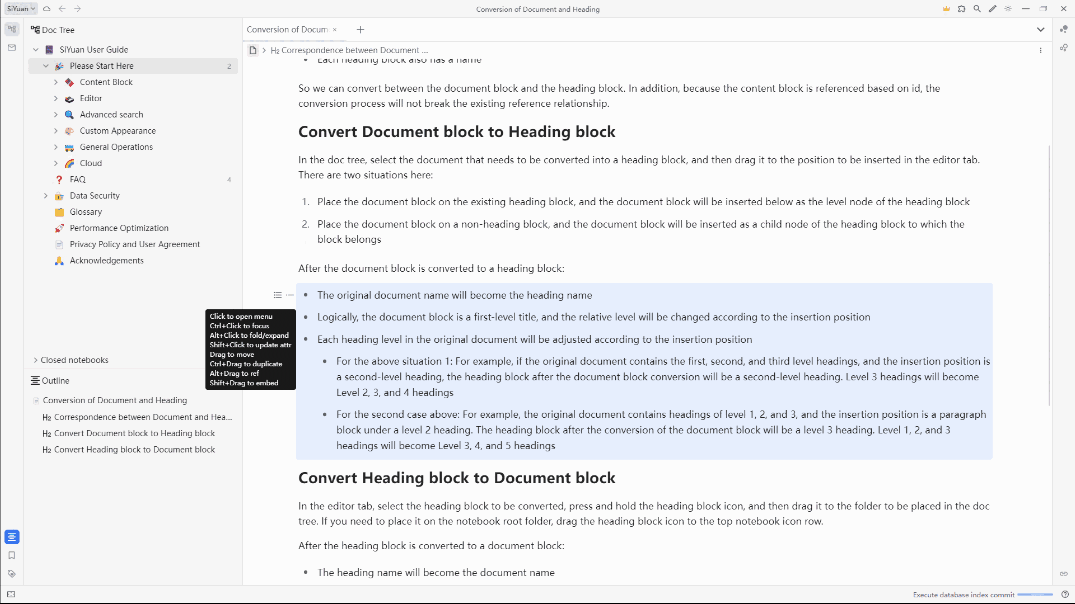This screenshot has width=1075, height=604.
Task: Toggle the Doc Tree dock button
Action: [x=12, y=29]
